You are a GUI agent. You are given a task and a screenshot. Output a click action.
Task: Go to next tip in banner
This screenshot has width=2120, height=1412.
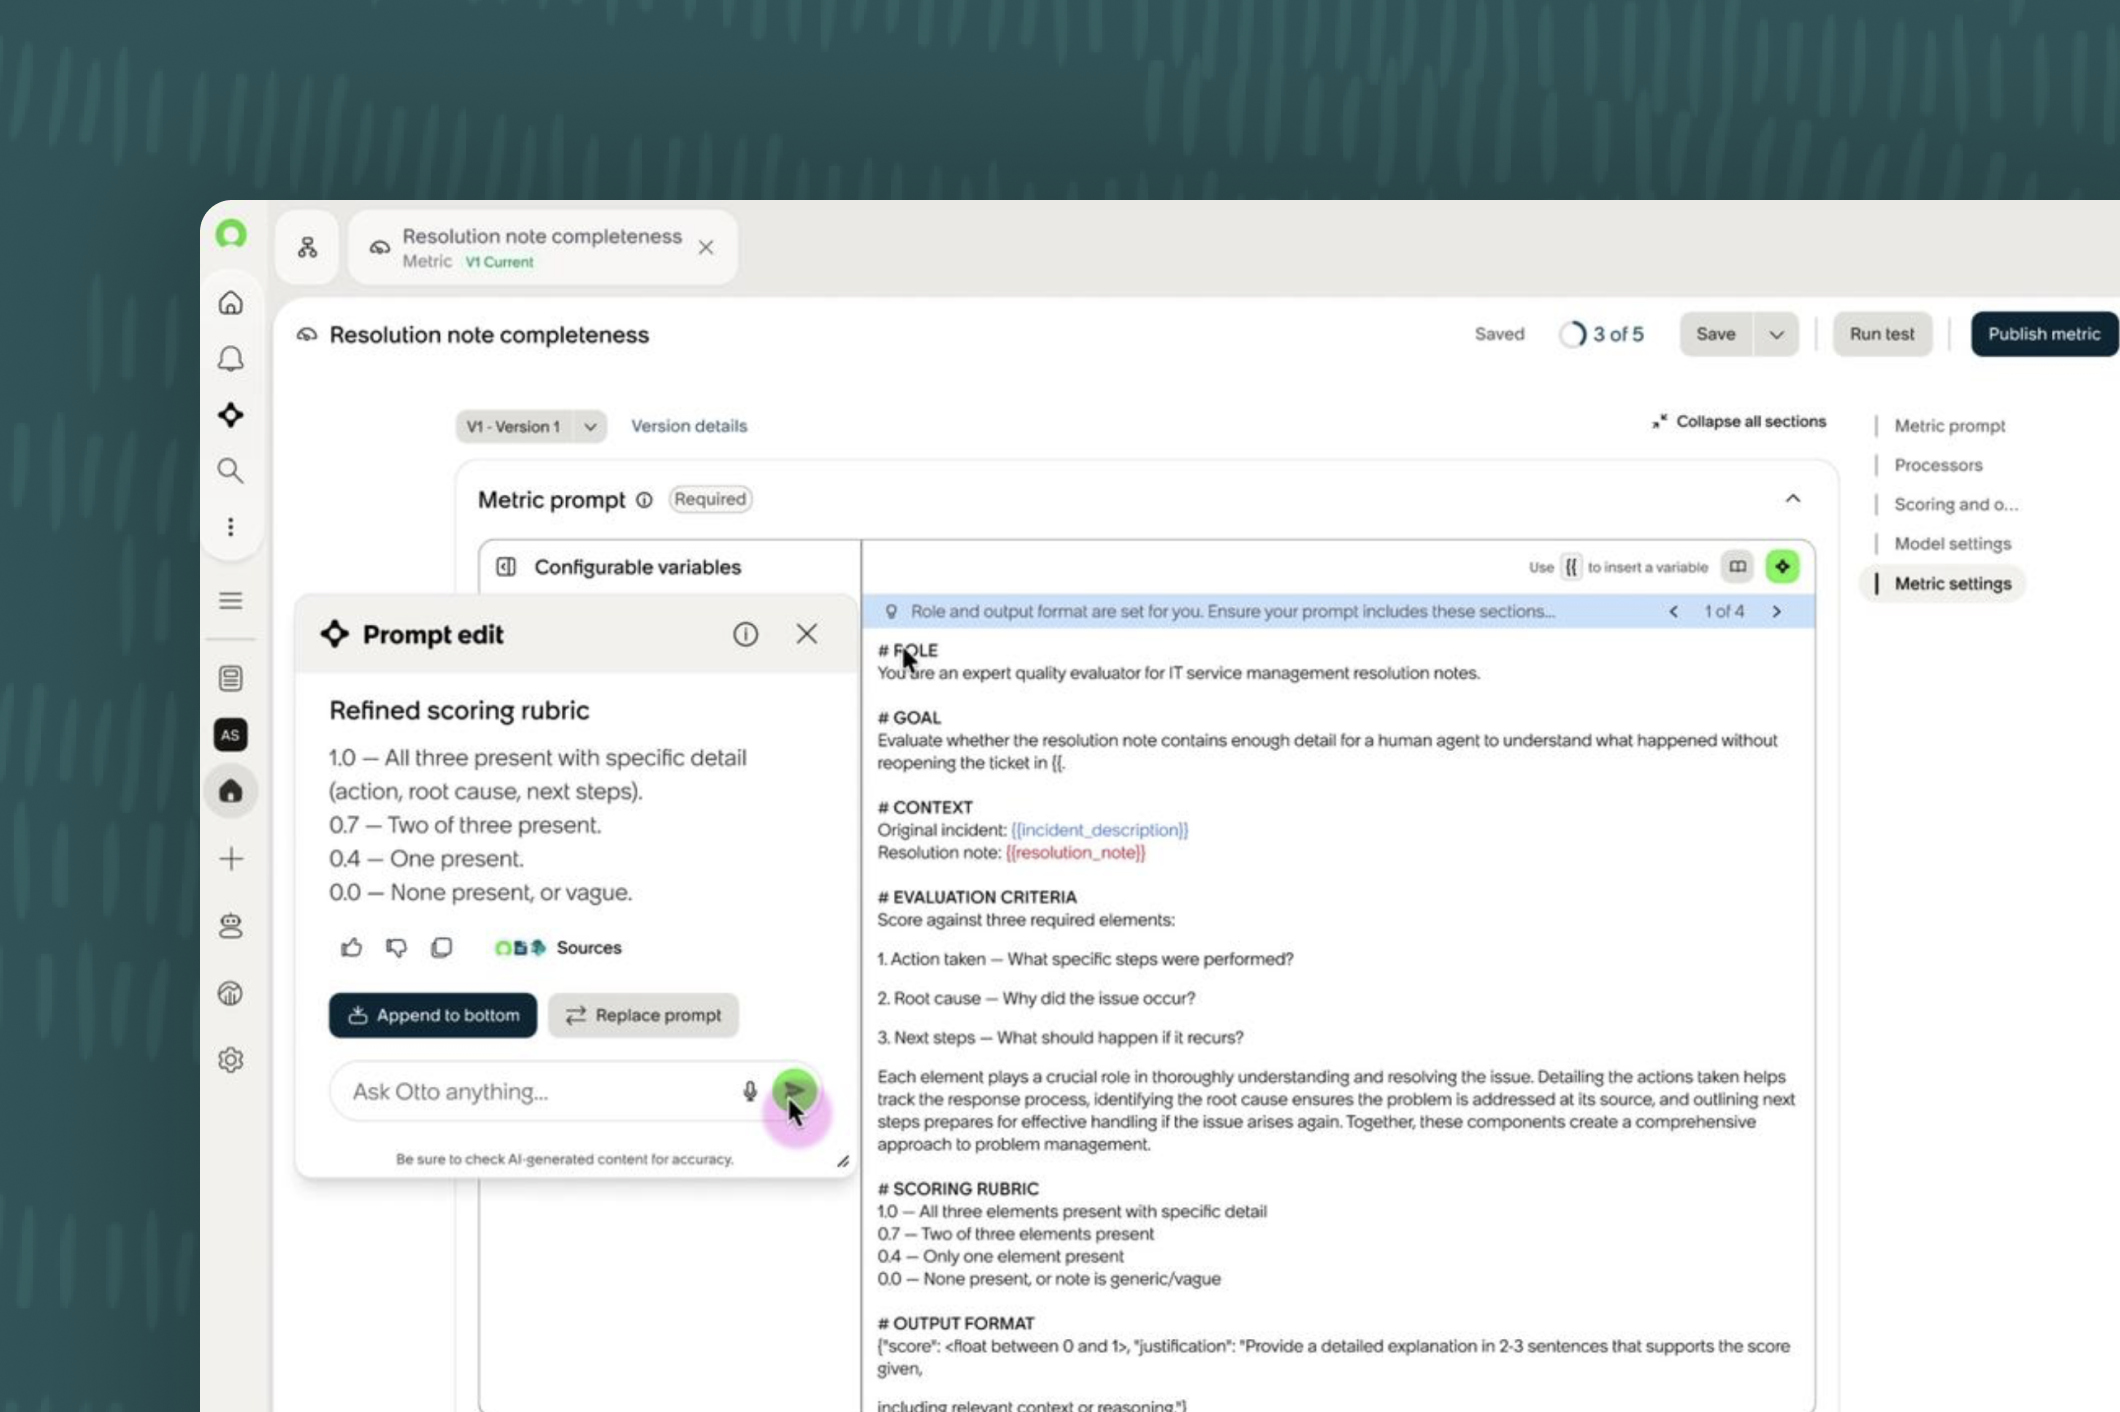click(1777, 611)
